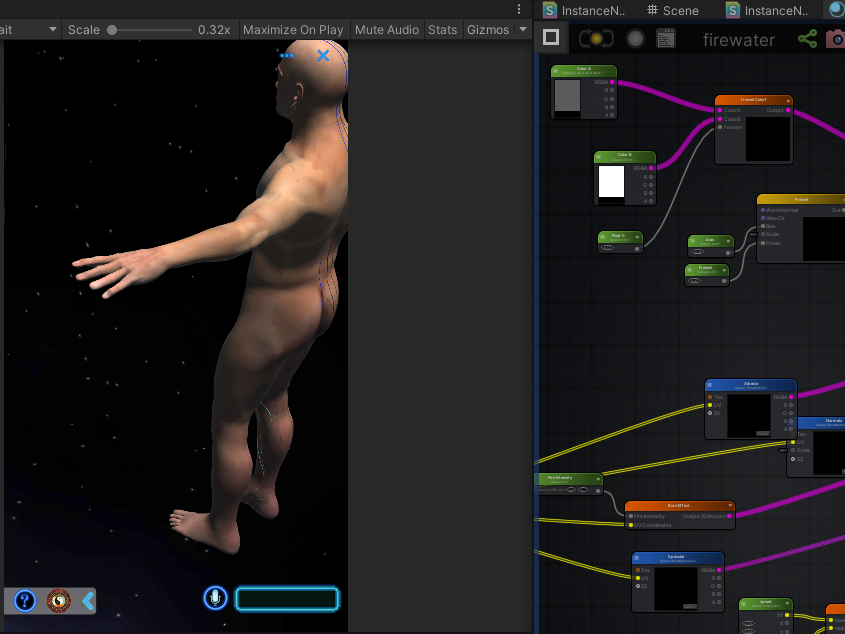The image size is (845, 634).
Task: Click the blue X close icon in game view
Action: pyautogui.click(x=323, y=56)
